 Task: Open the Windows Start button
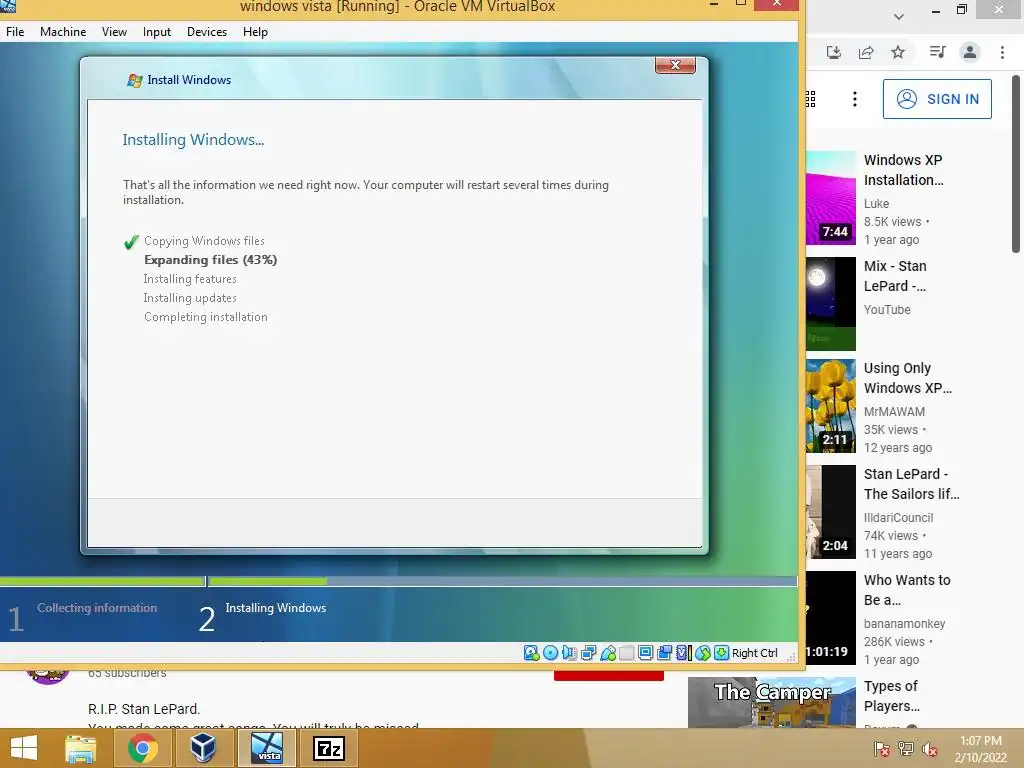(24, 748)
